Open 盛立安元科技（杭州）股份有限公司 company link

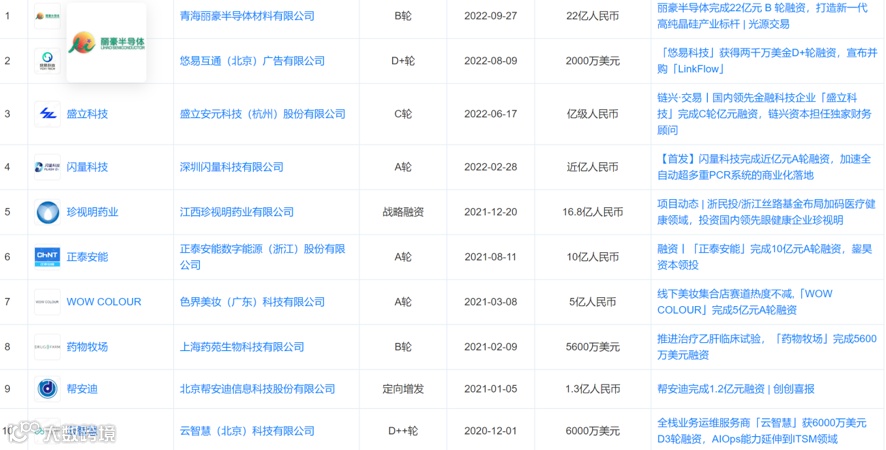(x=263, y=114)
